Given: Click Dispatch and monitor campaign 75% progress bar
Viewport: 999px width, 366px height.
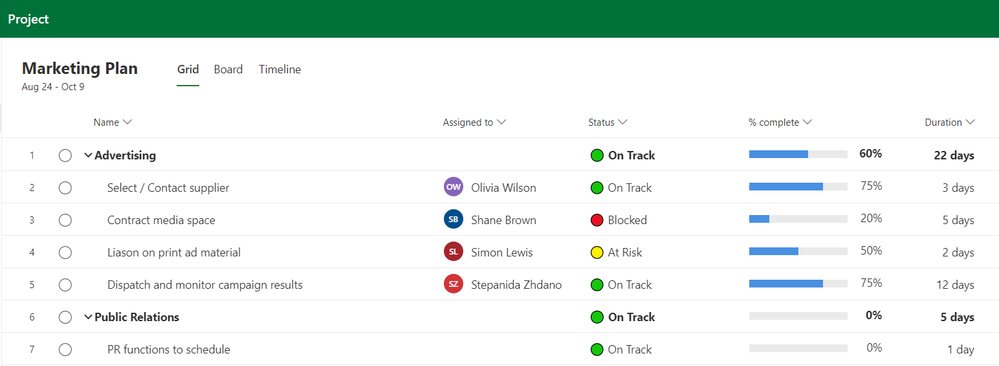Looking at the screenshot, I should pos(798,284).
